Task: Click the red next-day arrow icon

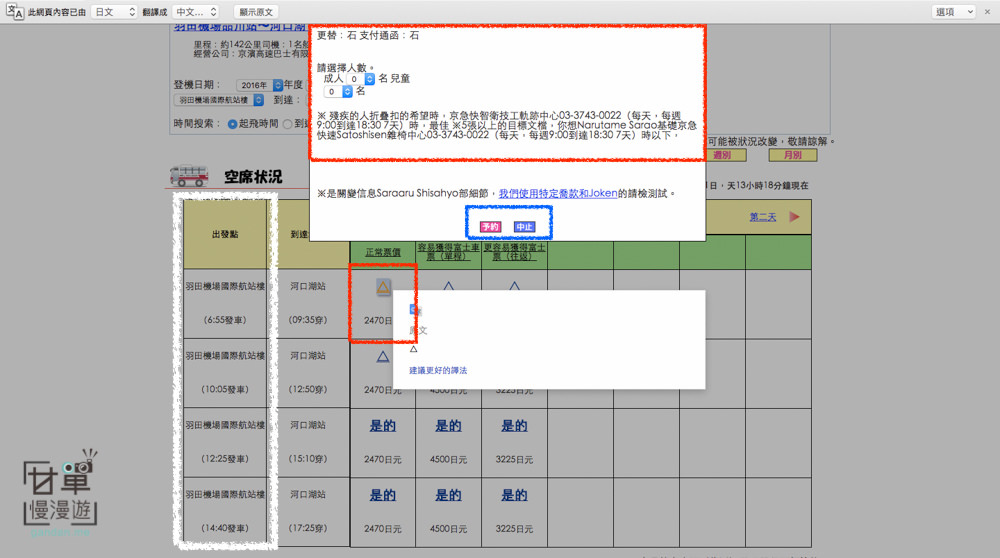Action: tap(794, 217)
